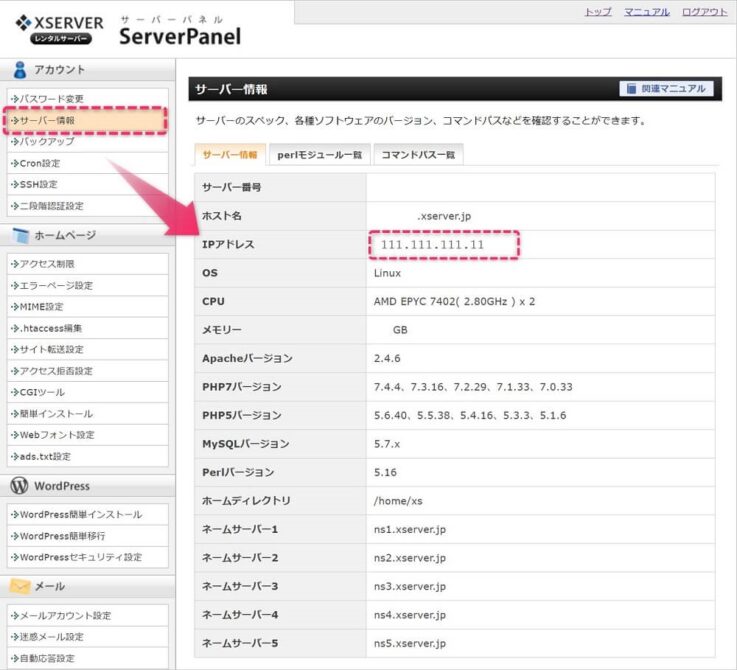737x670 pixels.
Task: Click name server value ns2.xserver.jp
Action: [x=410, y=558]
